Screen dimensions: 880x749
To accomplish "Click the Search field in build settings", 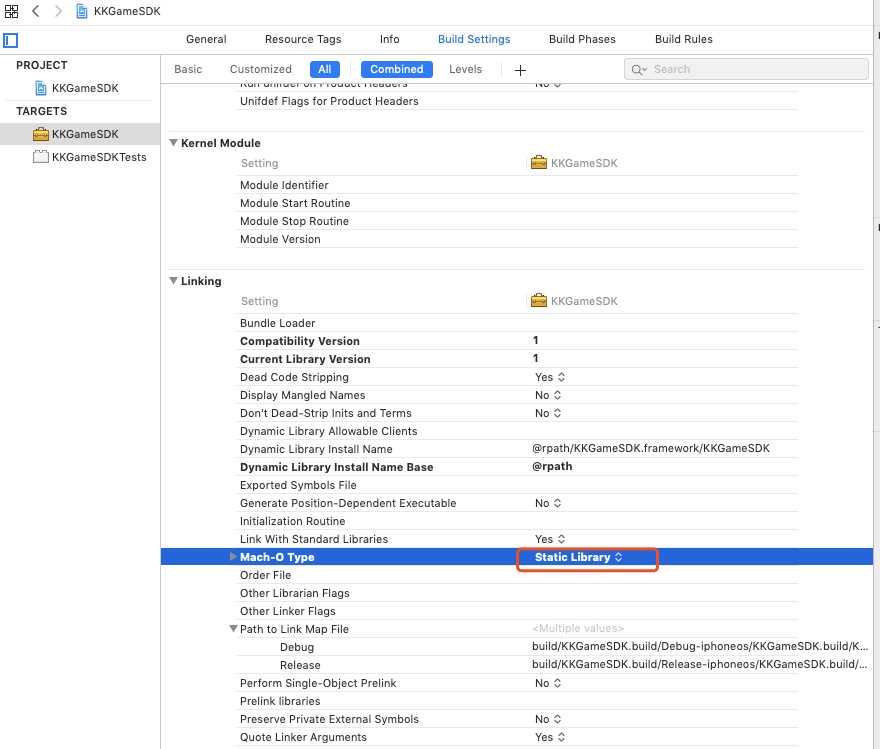I will 746,70.
